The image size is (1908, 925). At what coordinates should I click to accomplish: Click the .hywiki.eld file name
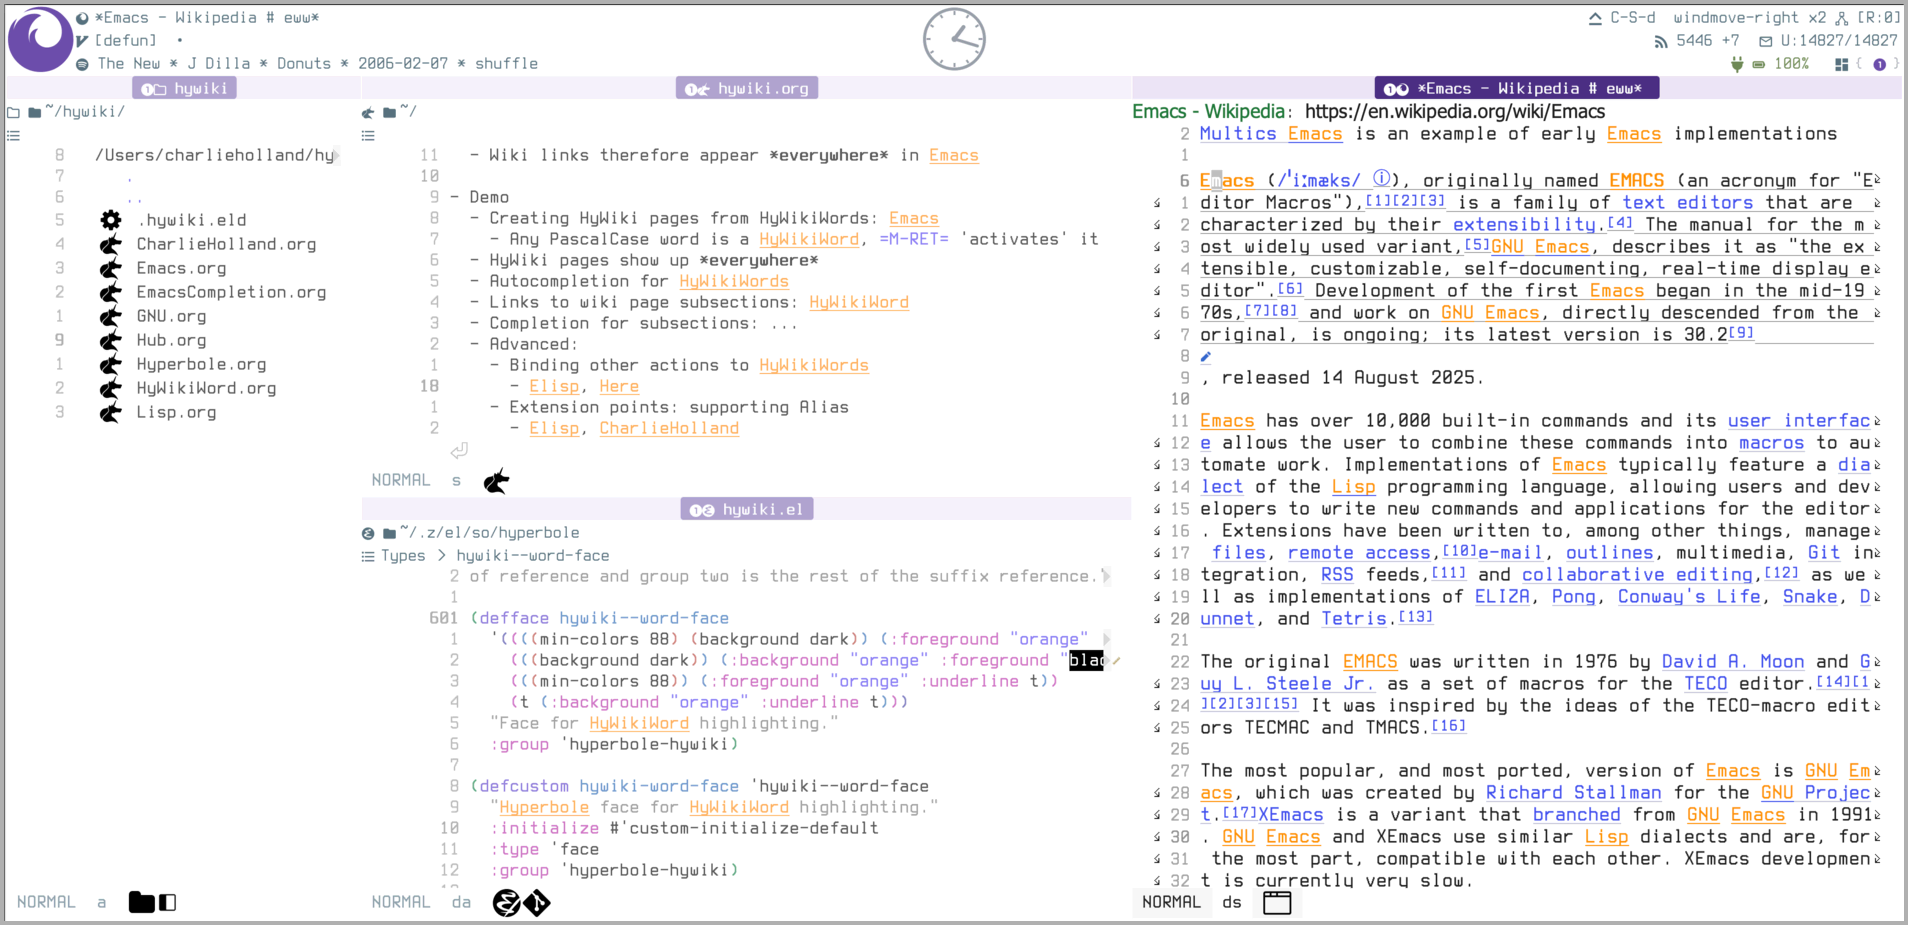191,220
